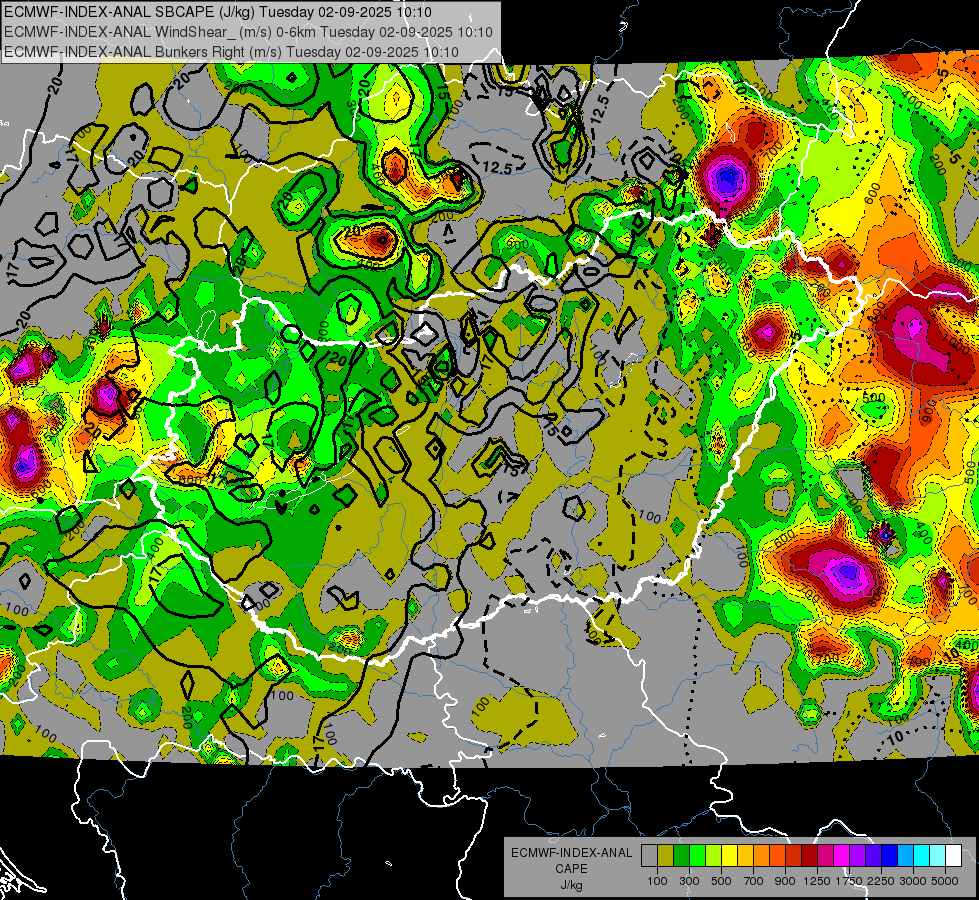Click the magenta legend swatch ending at 1750
The height and width of the screenshot is (900, 979).
(x=842, y=856)
